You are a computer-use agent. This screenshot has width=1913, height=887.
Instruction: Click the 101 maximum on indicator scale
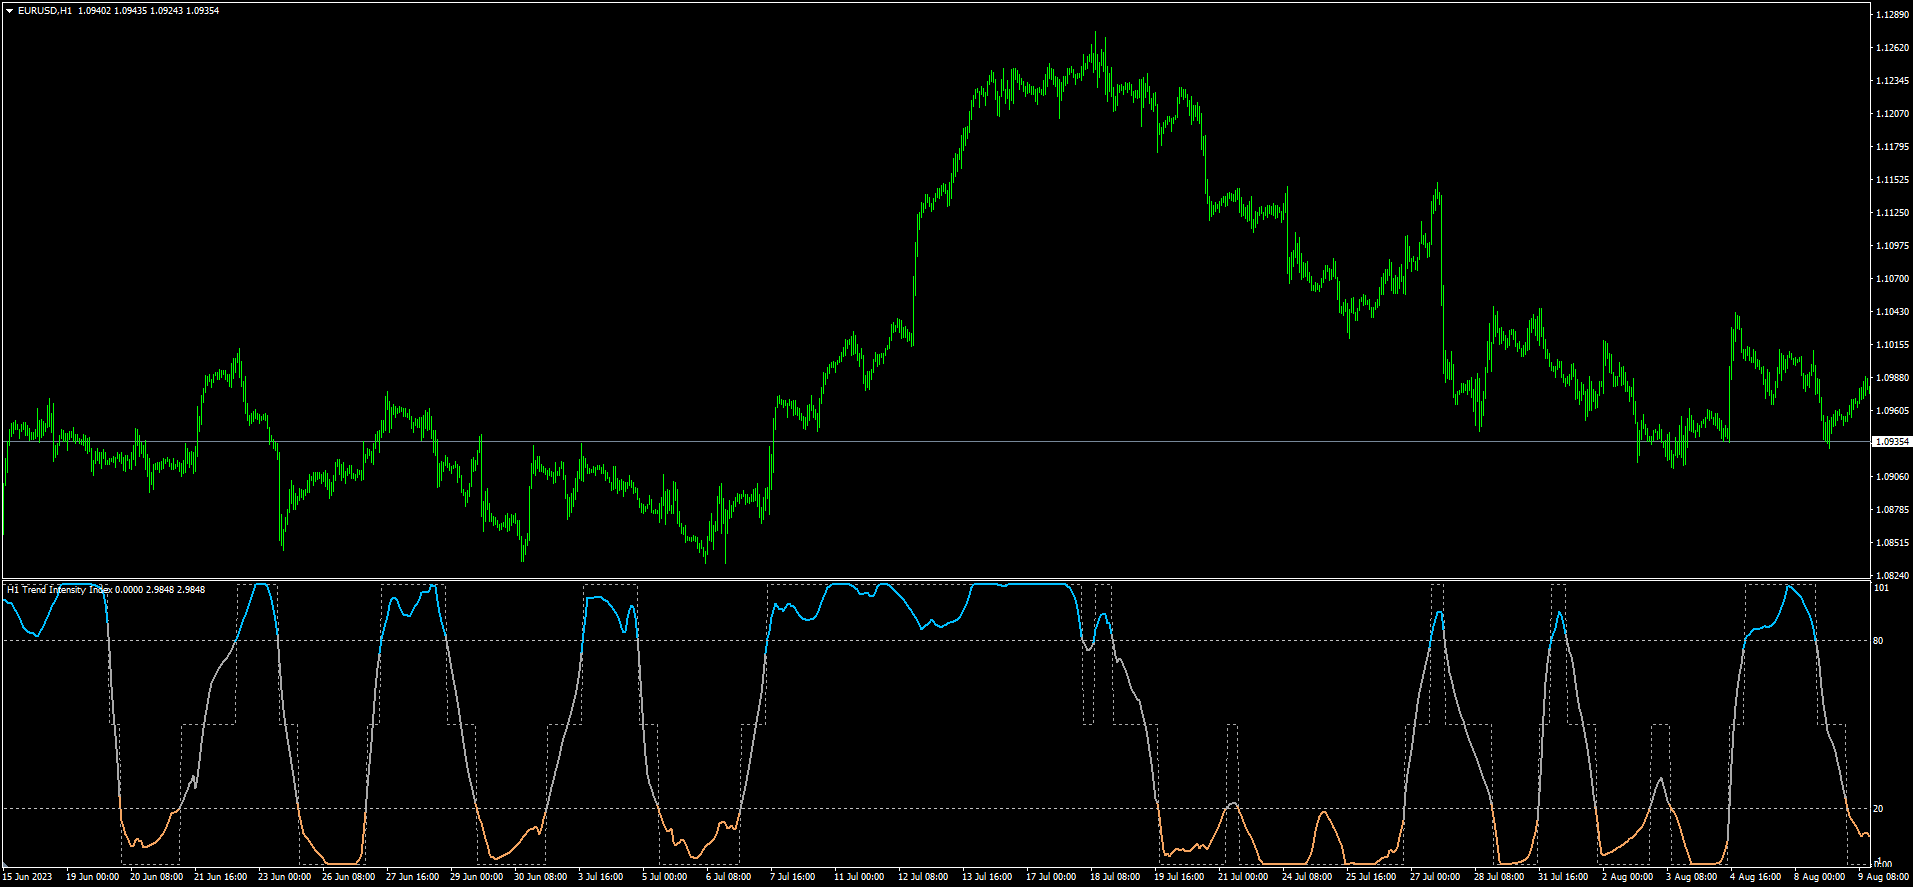[x=1880, y=588]
